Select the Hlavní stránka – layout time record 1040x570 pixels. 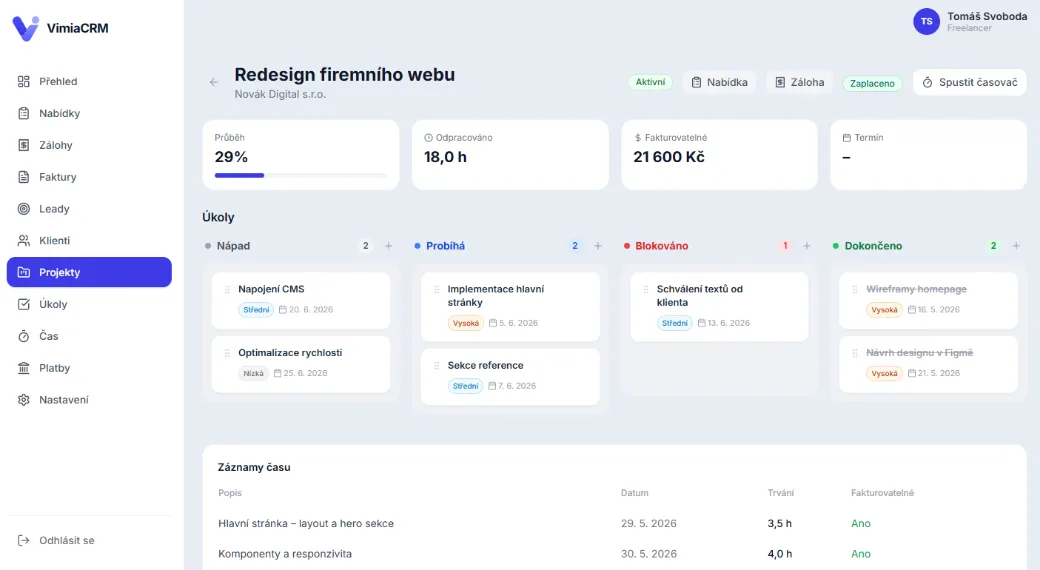(x=614, y=524)
